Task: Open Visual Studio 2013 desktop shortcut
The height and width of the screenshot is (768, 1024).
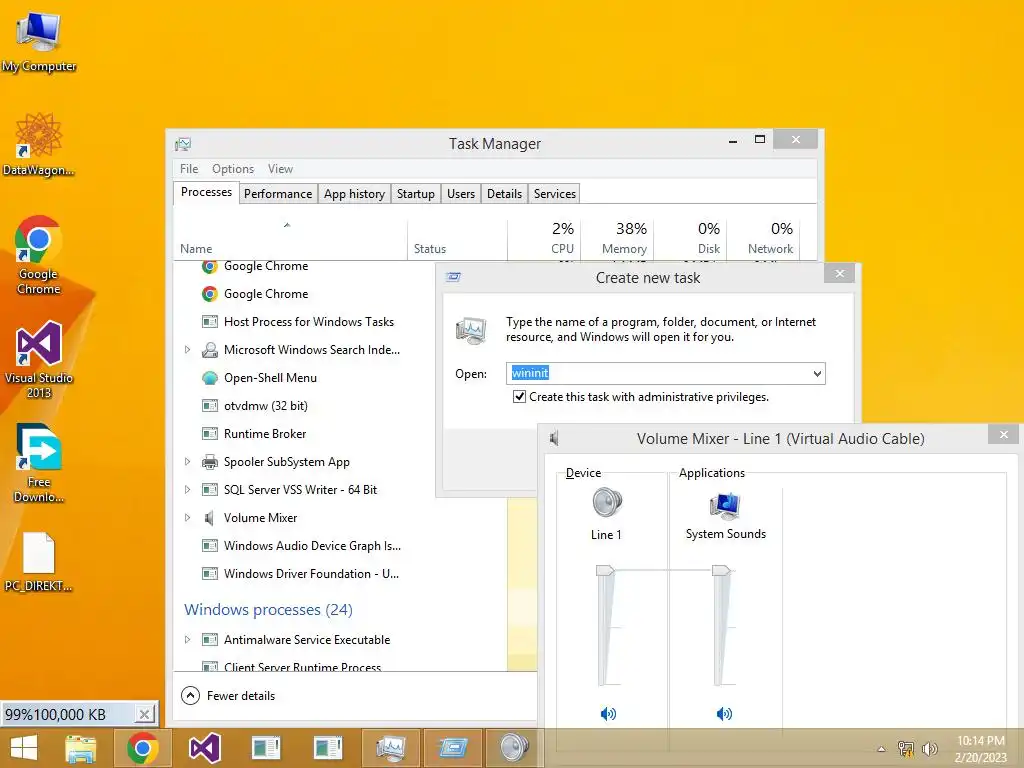Action: (x=39, y=359)
